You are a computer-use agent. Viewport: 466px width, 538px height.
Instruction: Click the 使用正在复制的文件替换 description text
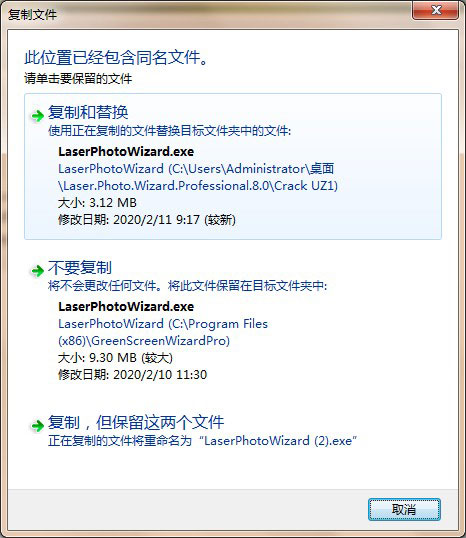coord(170,131)
